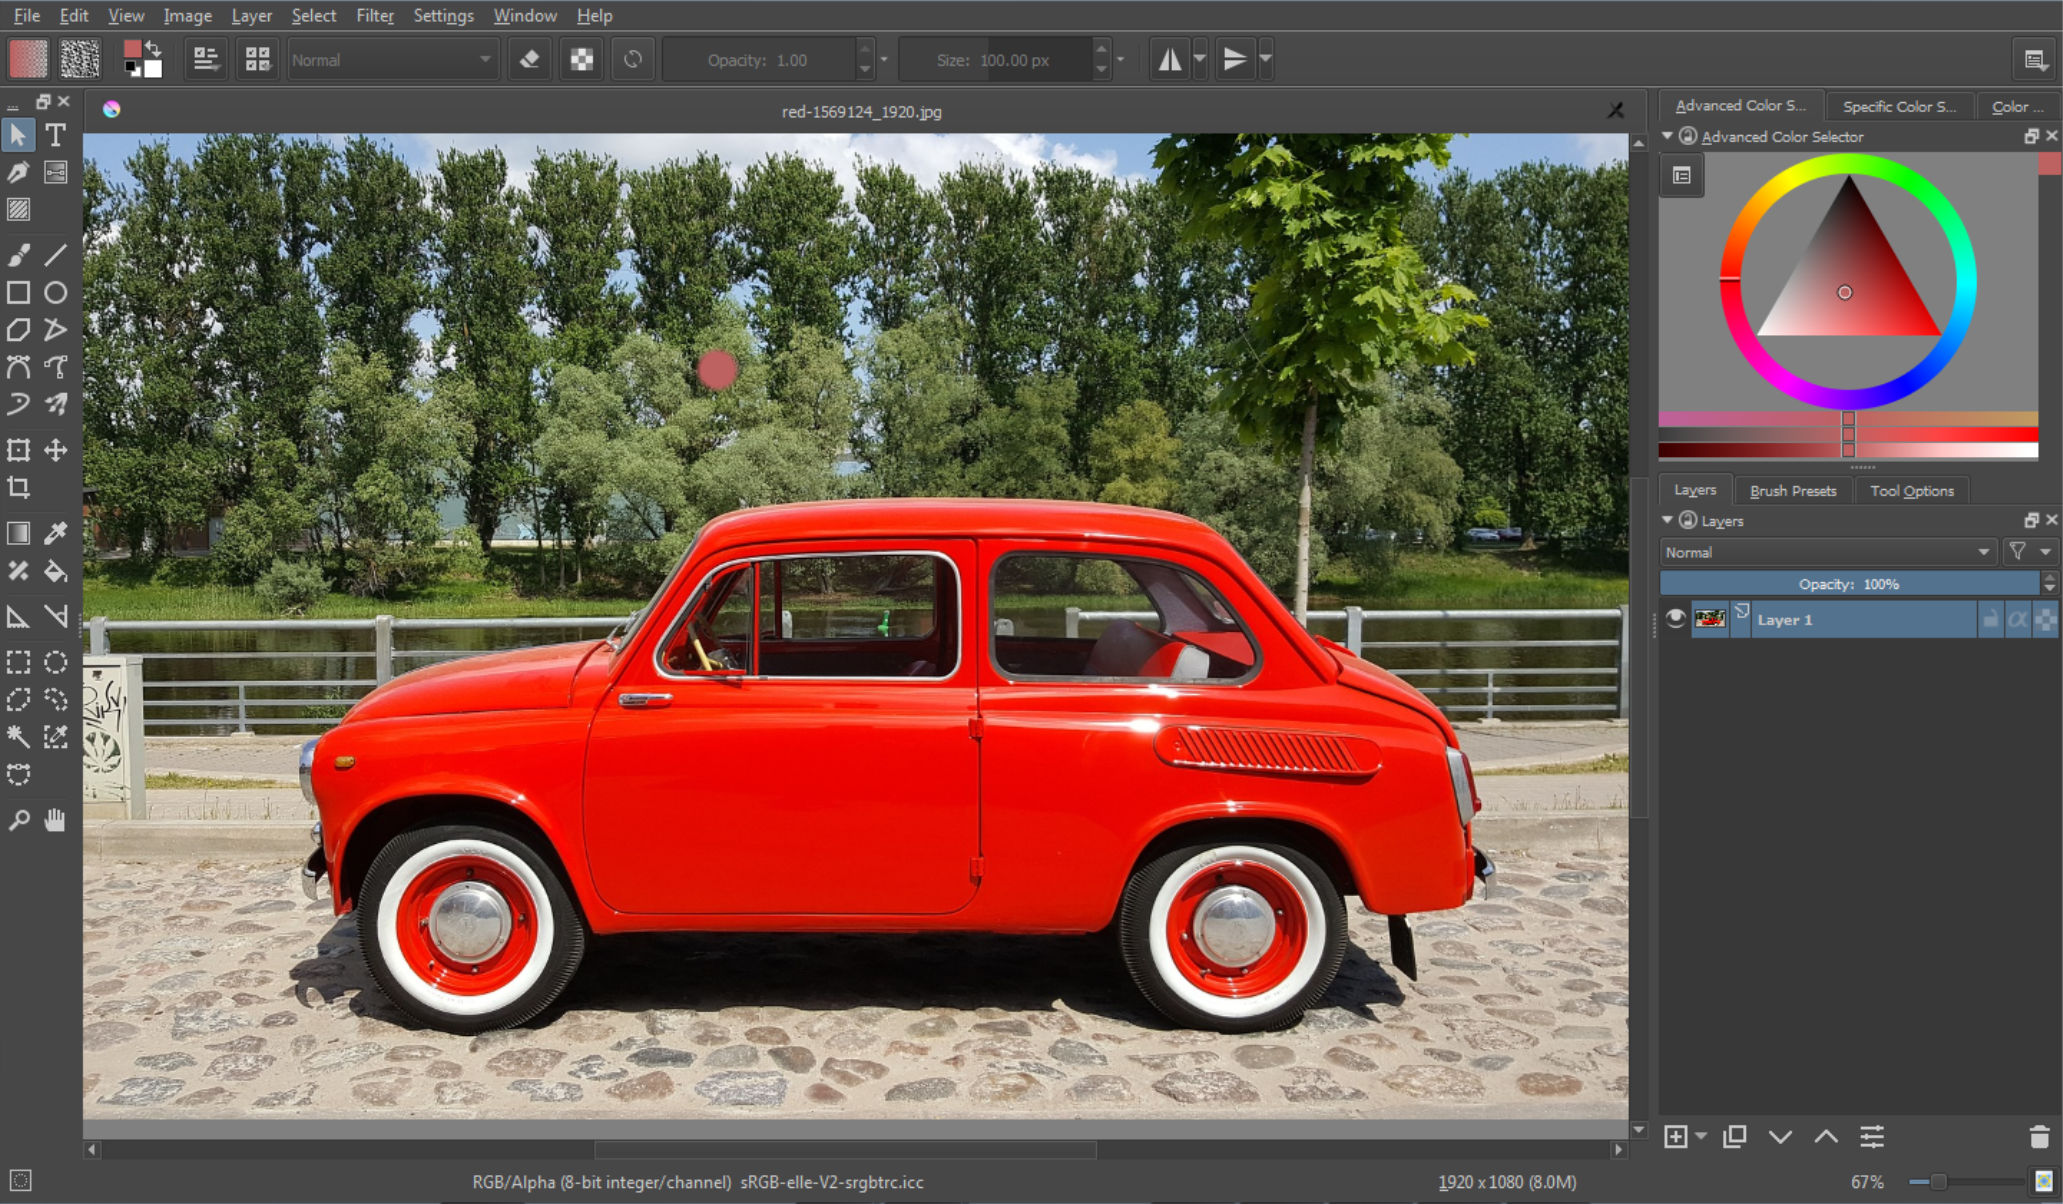The height and width of the screenshot is (1204, 2063).
Task: Move layer down in stack
Action: coord(1780,1137)
